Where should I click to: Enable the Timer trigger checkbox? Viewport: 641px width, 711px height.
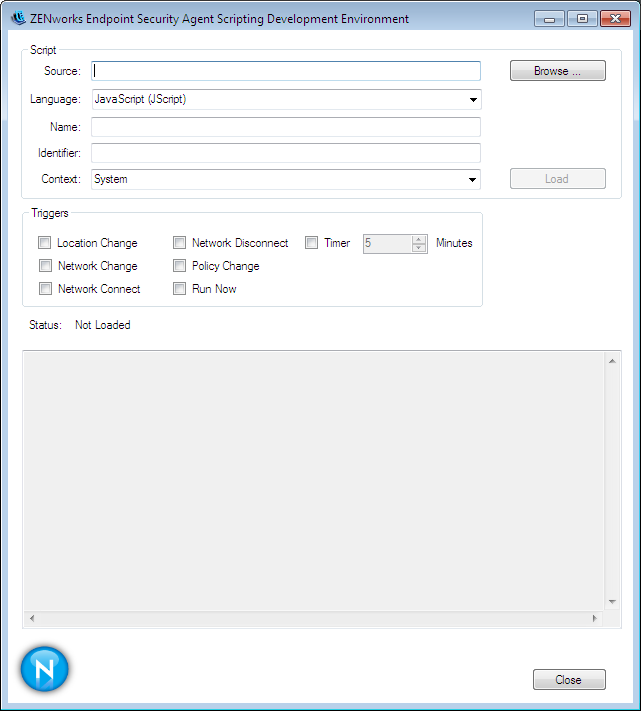pyautogui.click(x=311, y=243)
